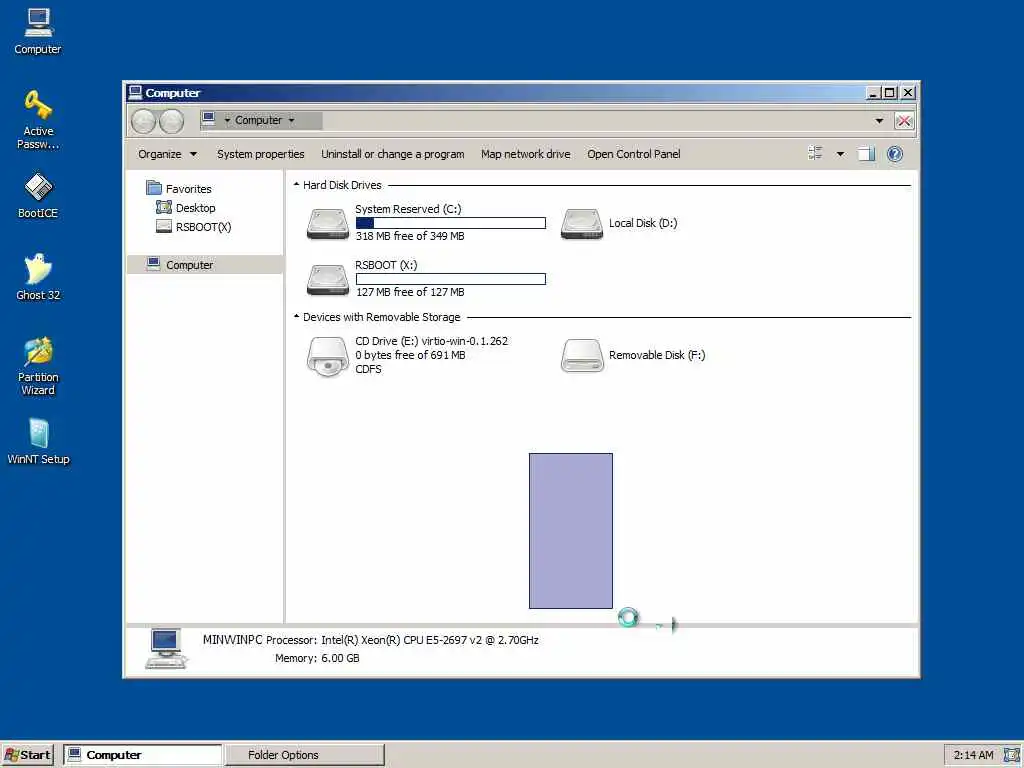Open Partition Wizard desktop shortcut
The width and height of the screenshot is (1024, 768).
coord(38,366)
